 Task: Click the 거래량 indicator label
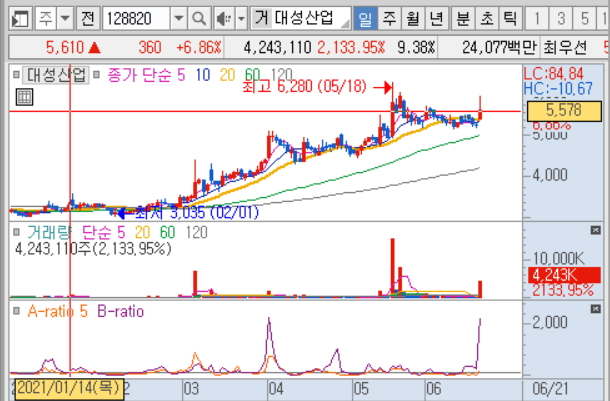click(x=49, y=232)
